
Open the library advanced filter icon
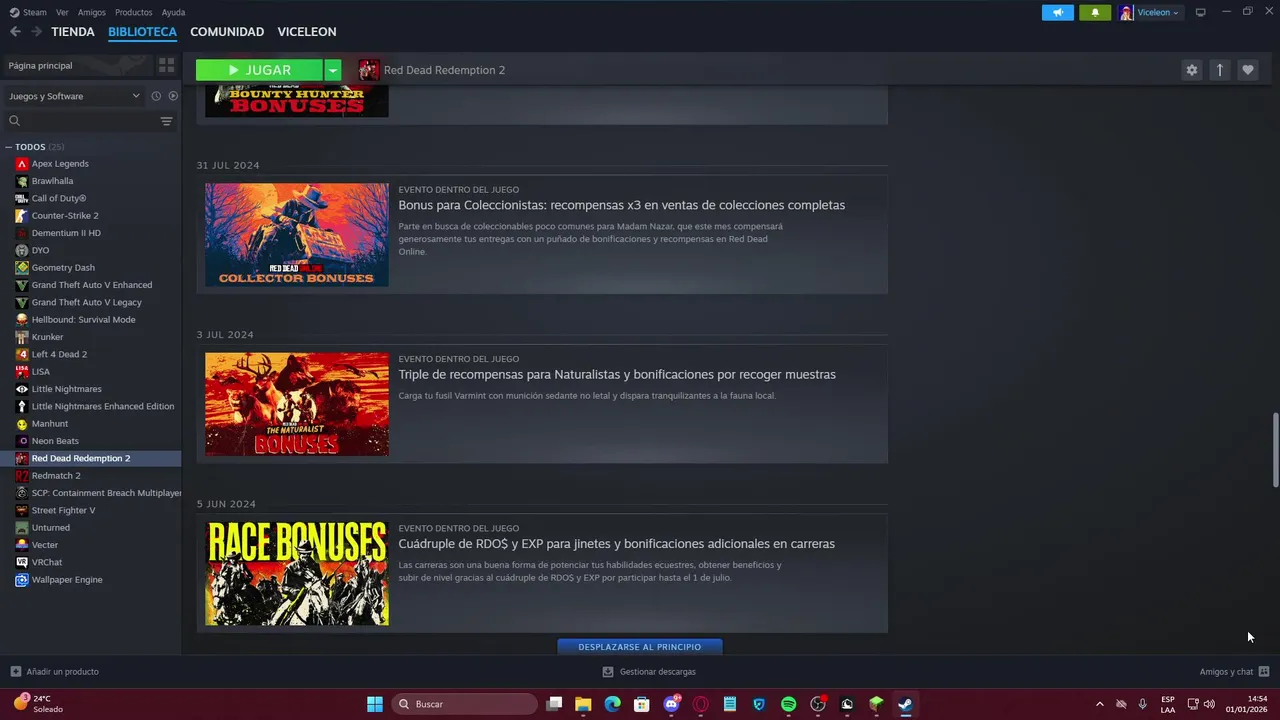click(166, 121)
